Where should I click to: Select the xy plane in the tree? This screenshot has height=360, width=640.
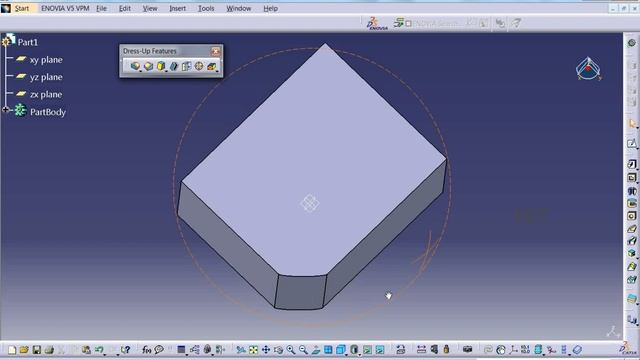pyautogui.click(x=46, y=60)
